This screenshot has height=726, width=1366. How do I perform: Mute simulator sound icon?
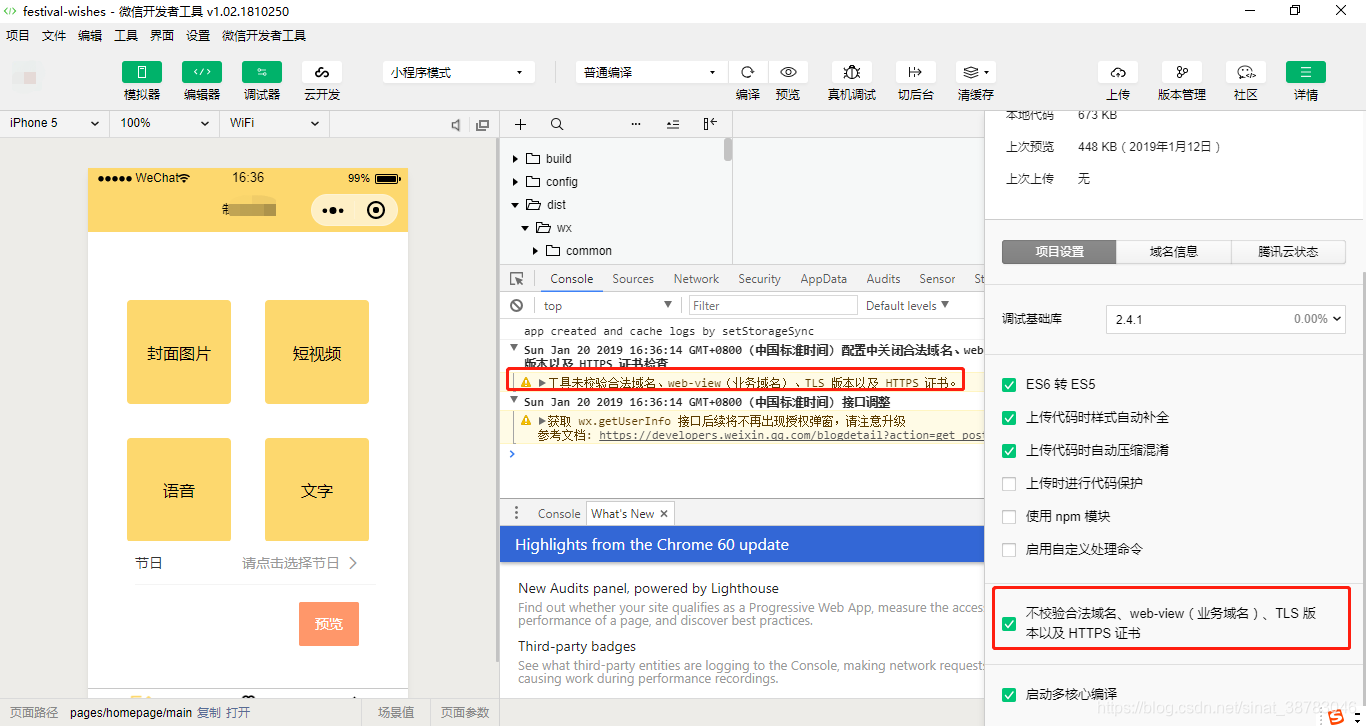tap(456, 124)
